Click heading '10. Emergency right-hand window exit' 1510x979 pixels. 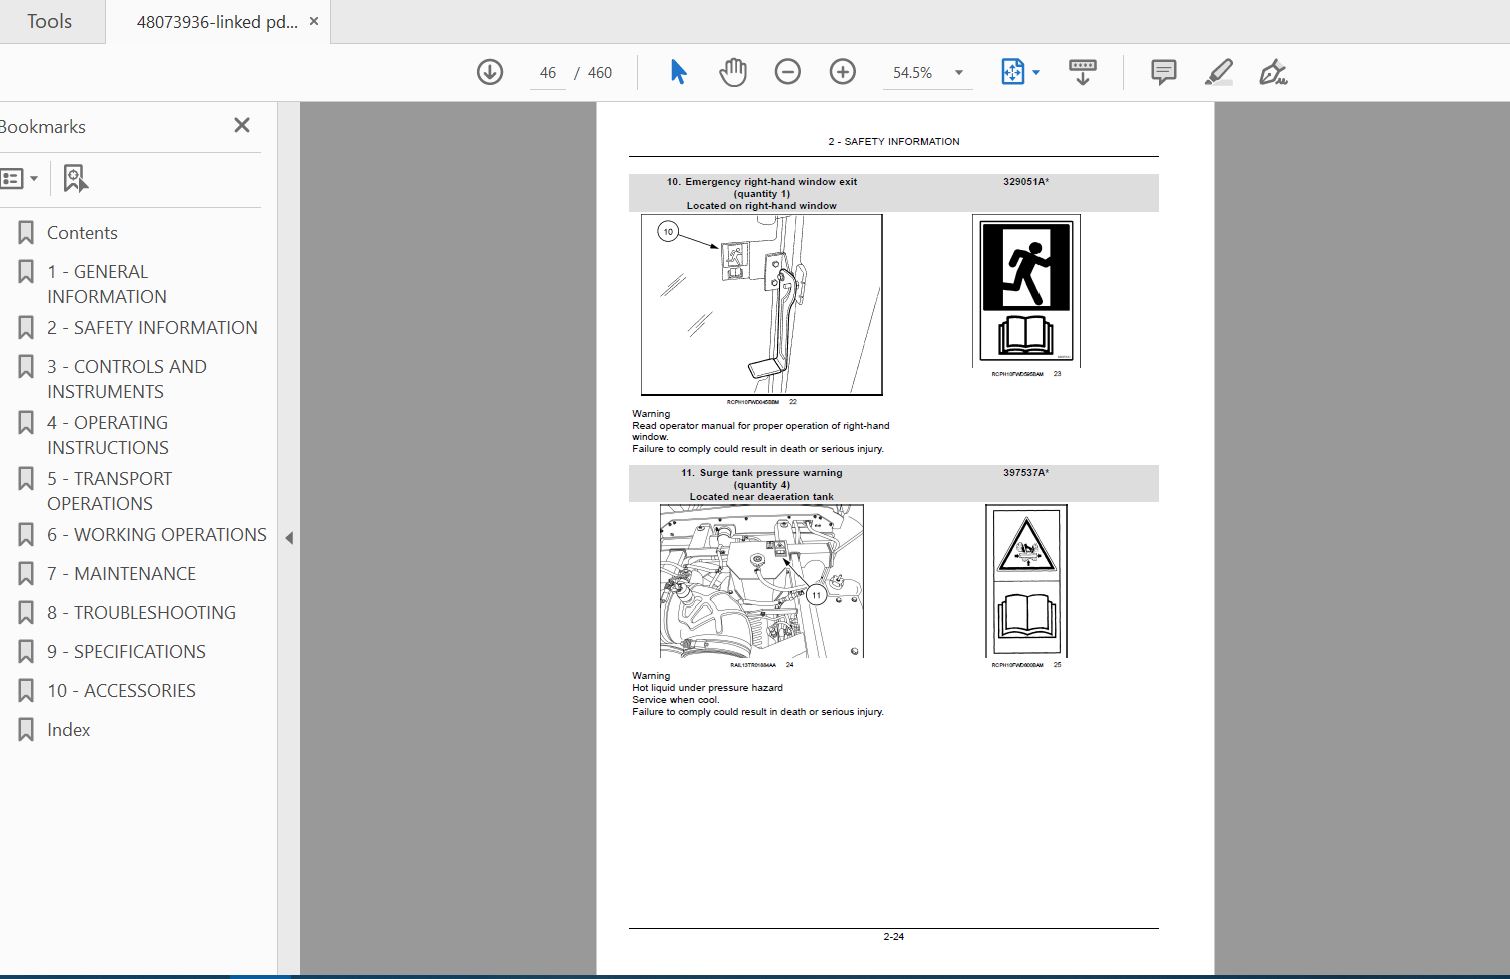761,182
